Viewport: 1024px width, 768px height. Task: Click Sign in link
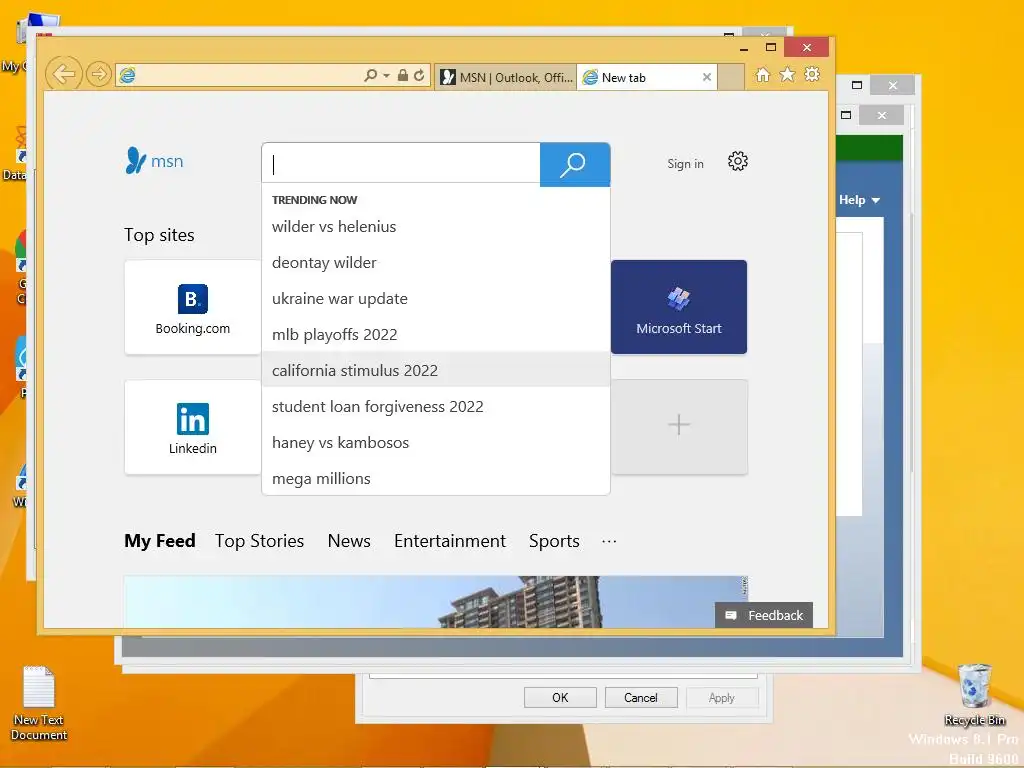click(x=685, y=164)
